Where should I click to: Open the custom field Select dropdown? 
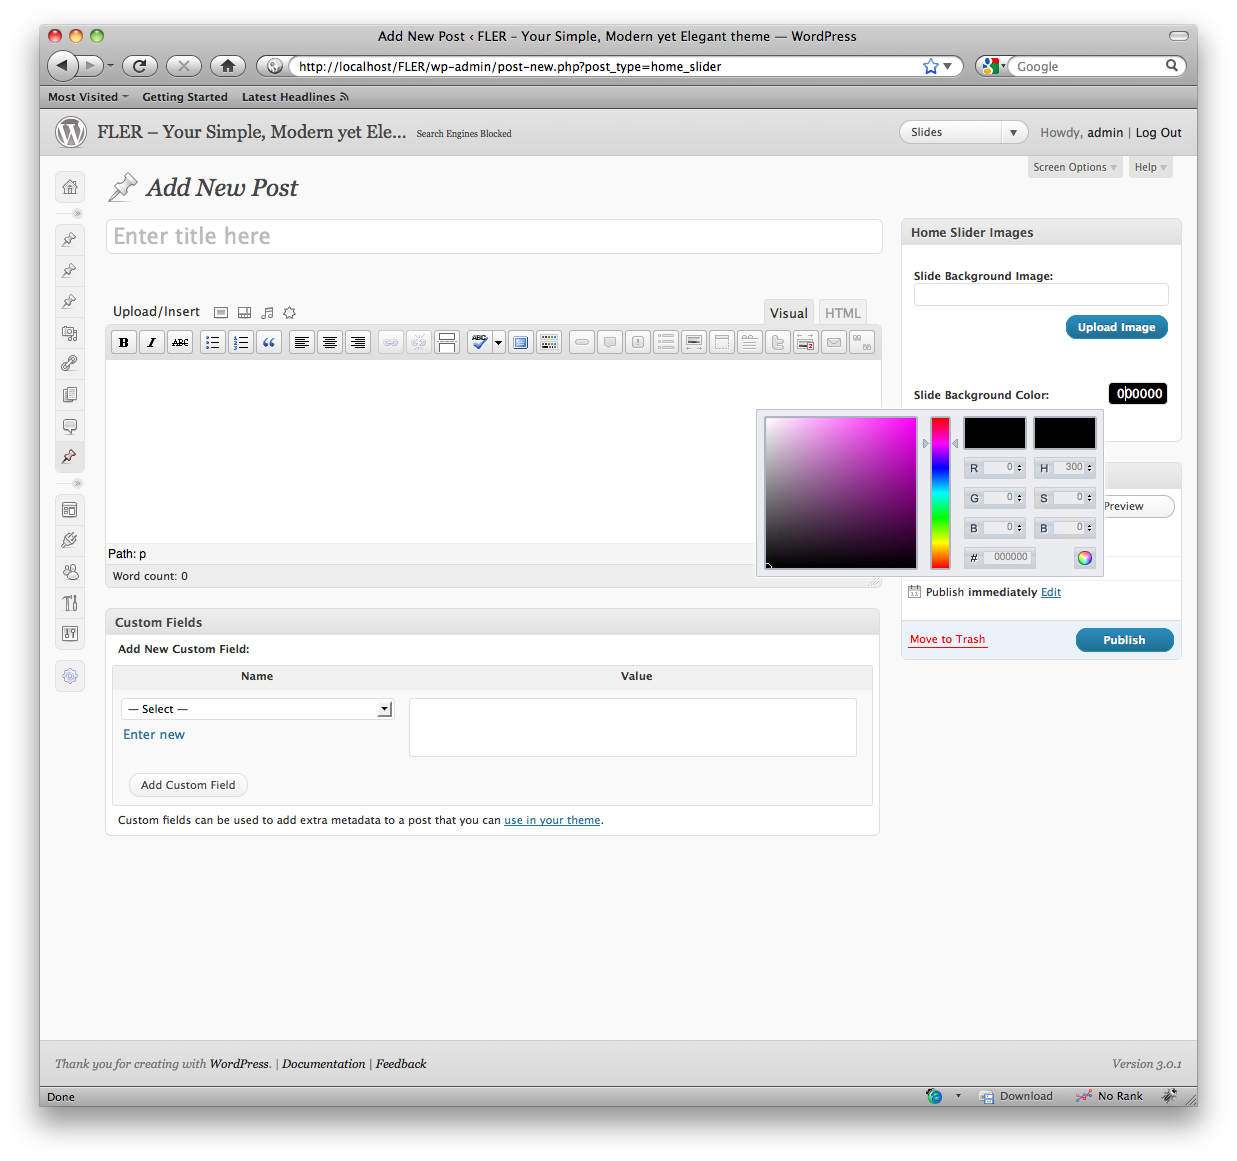pyautogui.click(x=257, y=709)
